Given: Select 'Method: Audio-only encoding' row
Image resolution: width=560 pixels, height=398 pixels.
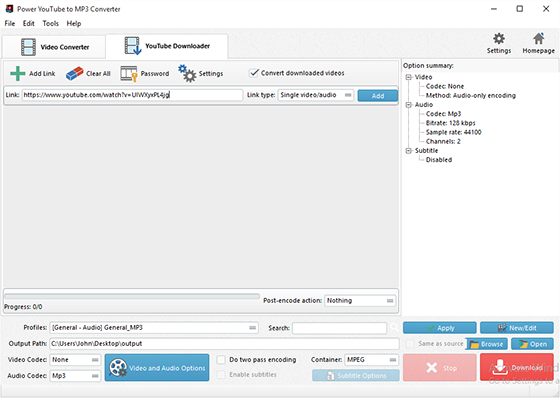Looking at the screenshot, I should tap(471, 96).
